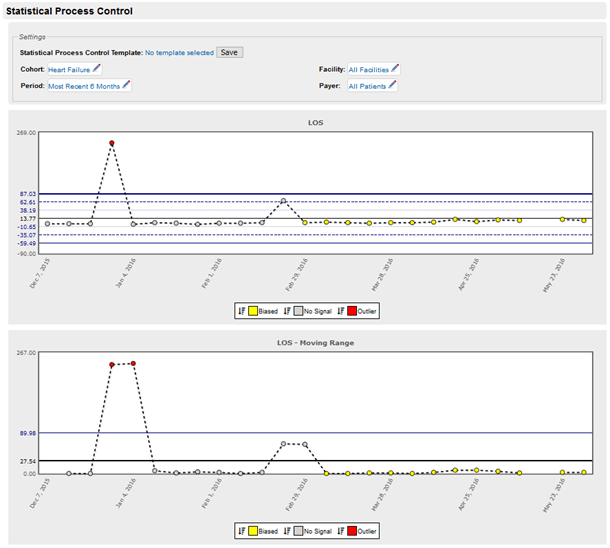Click the 'Statistical Process Control' heading
Viewport: 610px width, 548px height.
(x=69, y=11)
